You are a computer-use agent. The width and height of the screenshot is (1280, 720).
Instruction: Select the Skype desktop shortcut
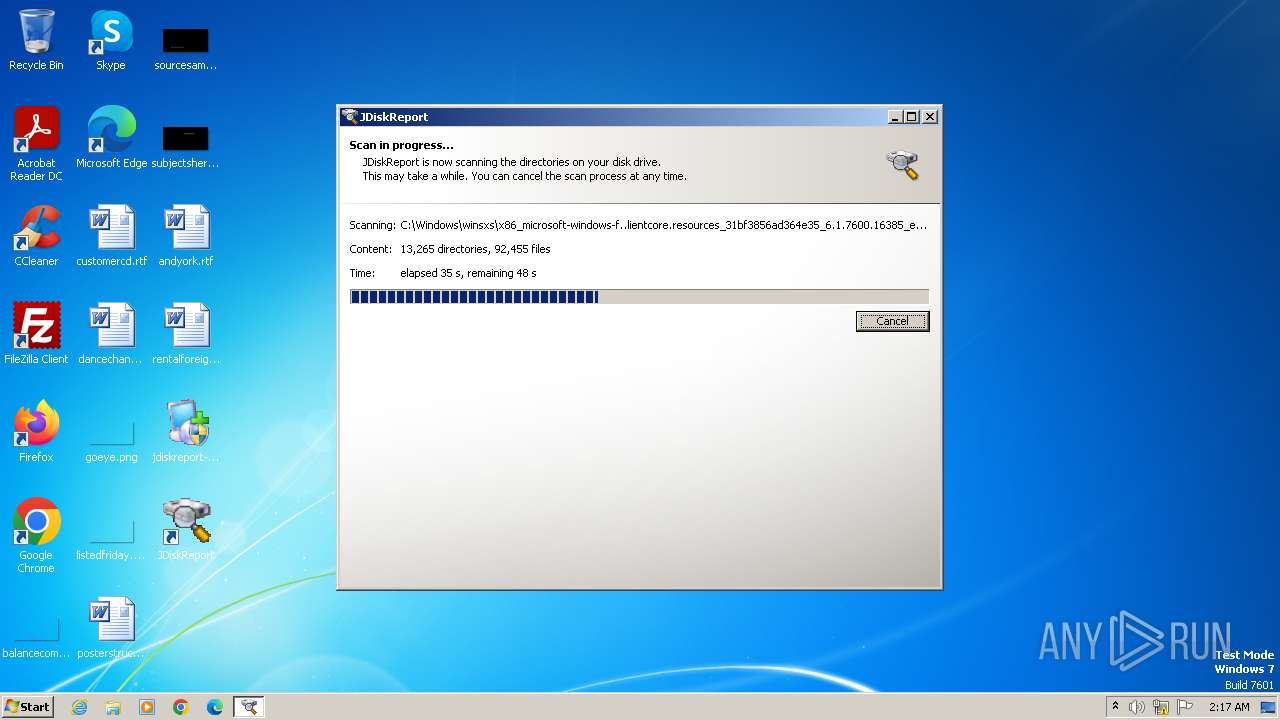[111, 40]
